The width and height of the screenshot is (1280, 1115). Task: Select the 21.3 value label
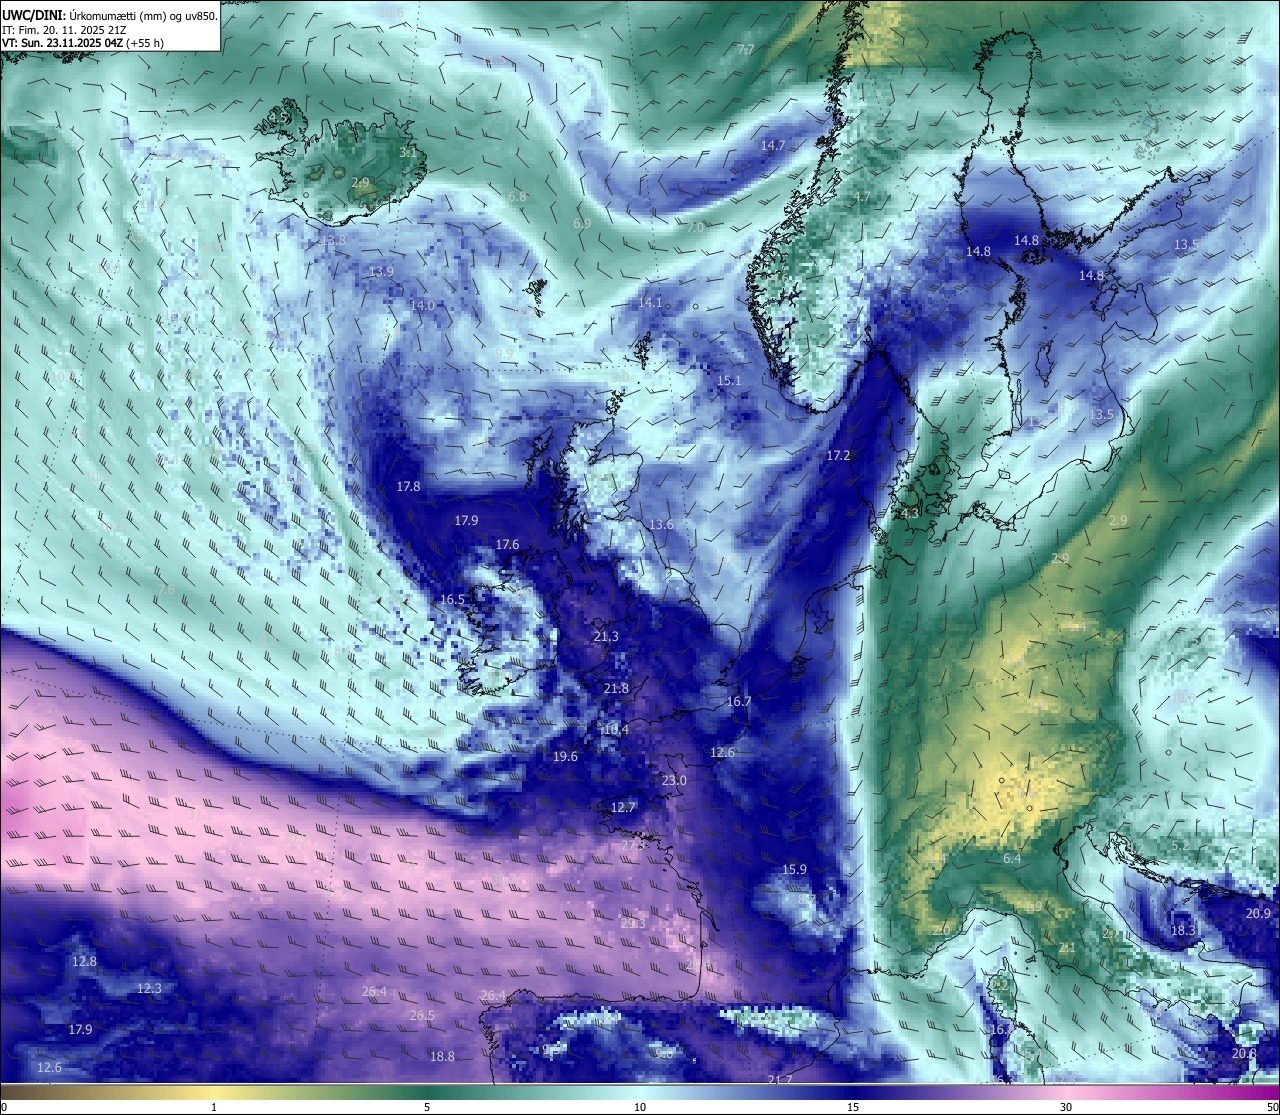606,637
